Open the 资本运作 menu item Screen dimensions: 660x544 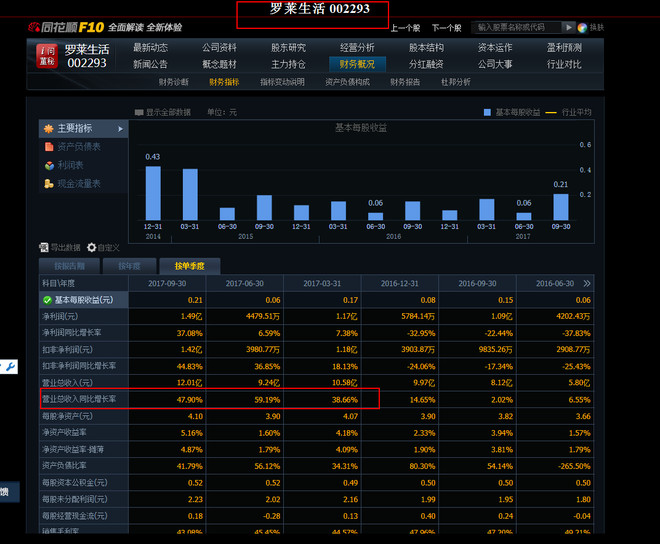point(495,48)
